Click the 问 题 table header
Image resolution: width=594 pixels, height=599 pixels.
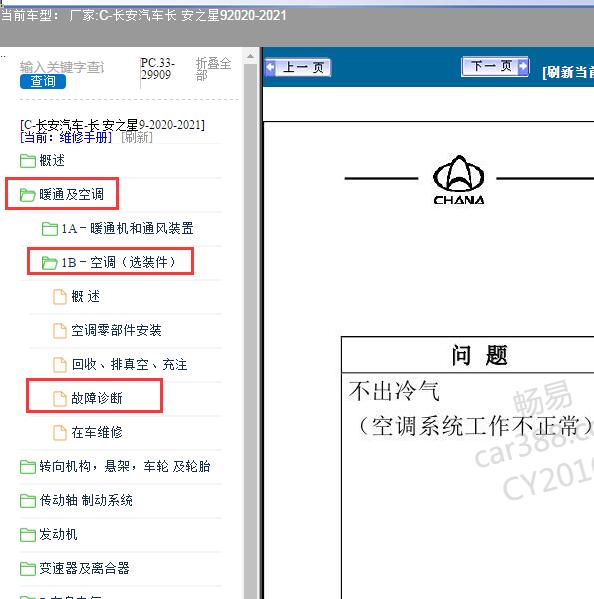click(x=479, y=355)
